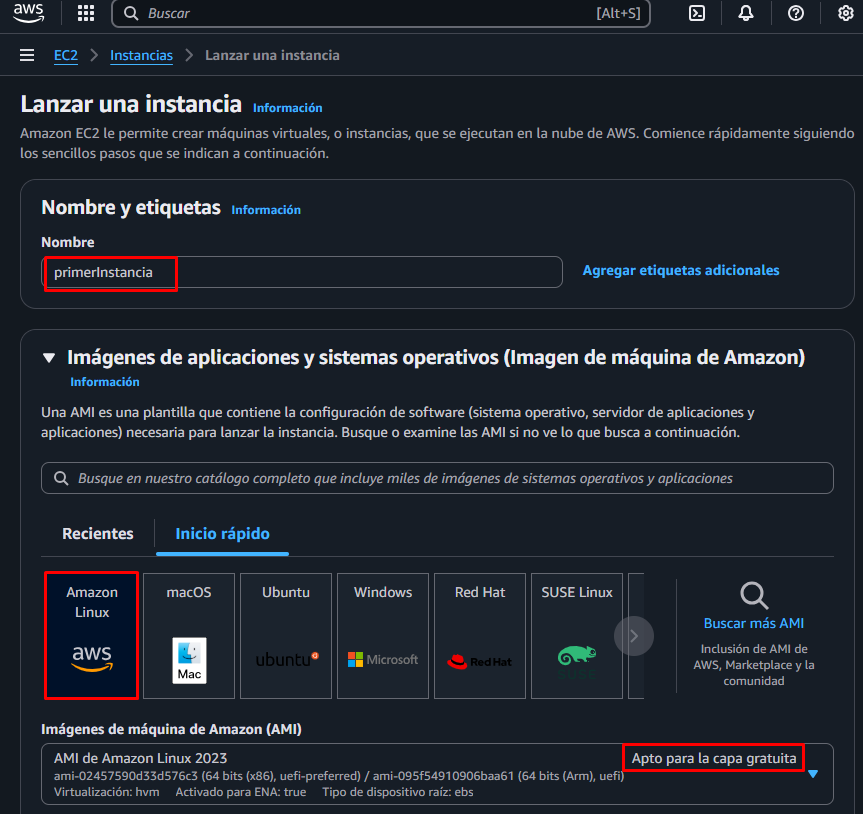Image resolution: width=863 pixels, height=814 pixels.
Task: Select the Windows AMI tile
Action: point(383,636)
